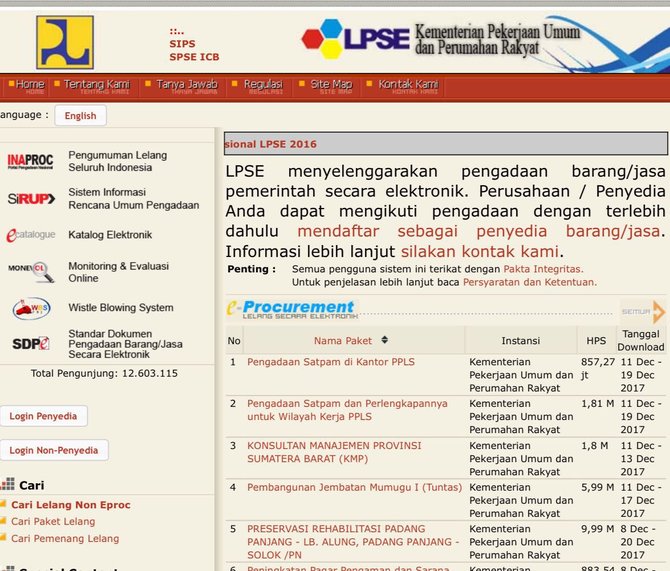
Task: Open the Tanya Jawab menu
Action: point(182,85)
